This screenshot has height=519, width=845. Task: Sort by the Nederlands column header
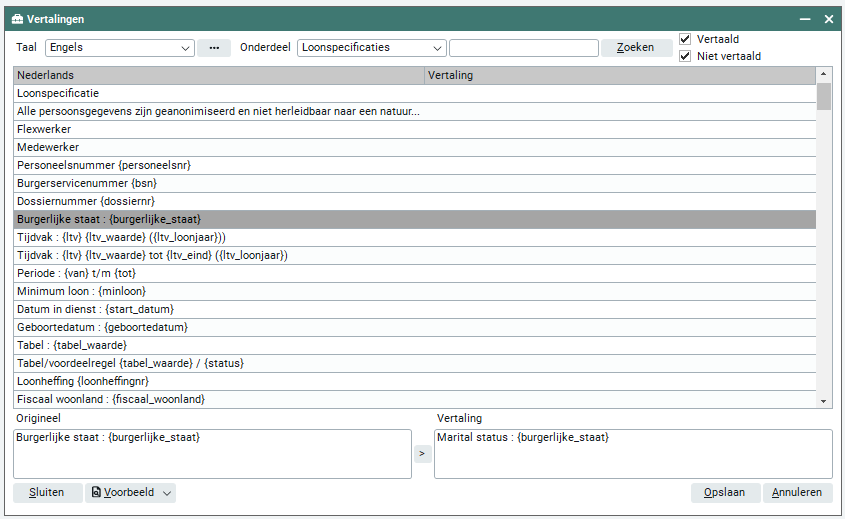218,75
